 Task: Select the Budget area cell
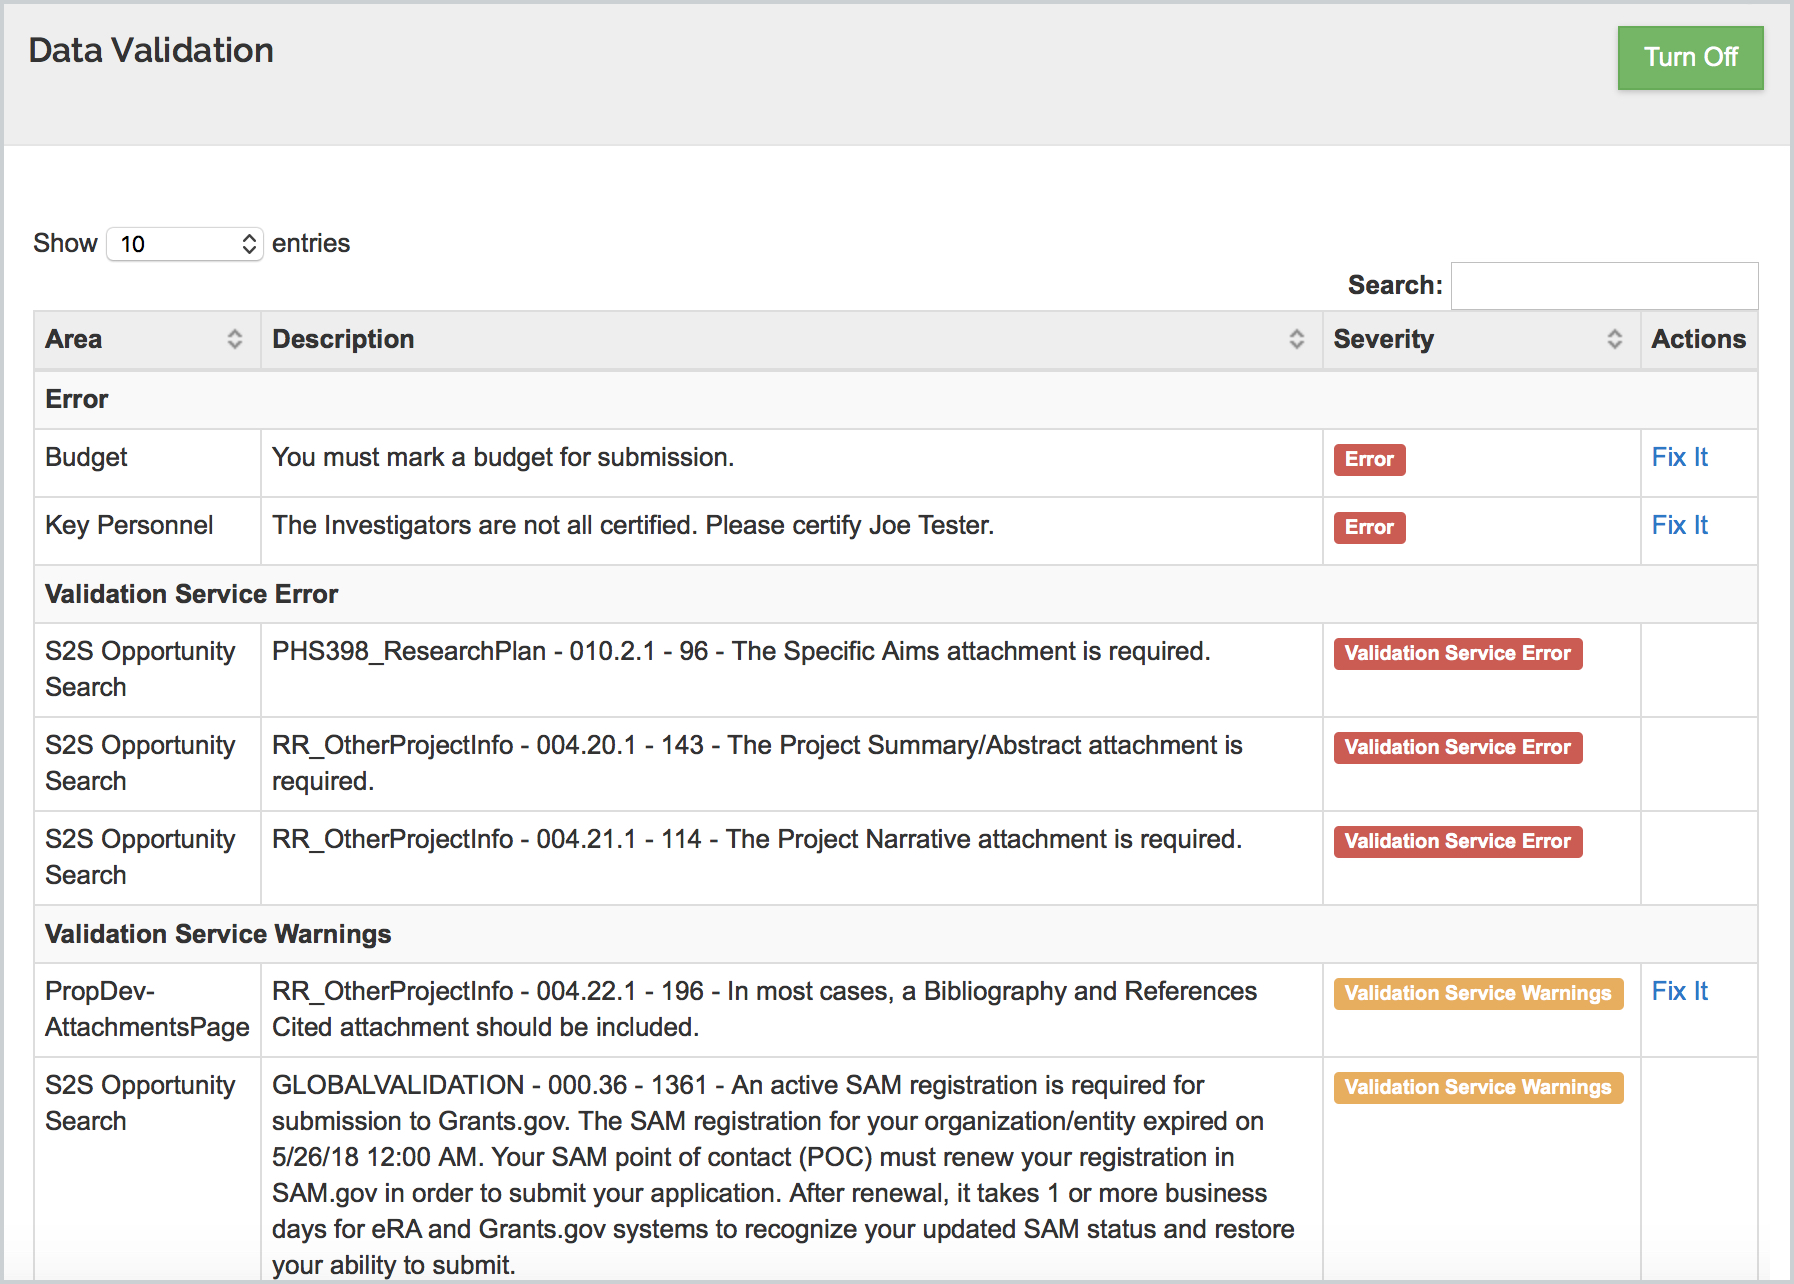point(148,463)
